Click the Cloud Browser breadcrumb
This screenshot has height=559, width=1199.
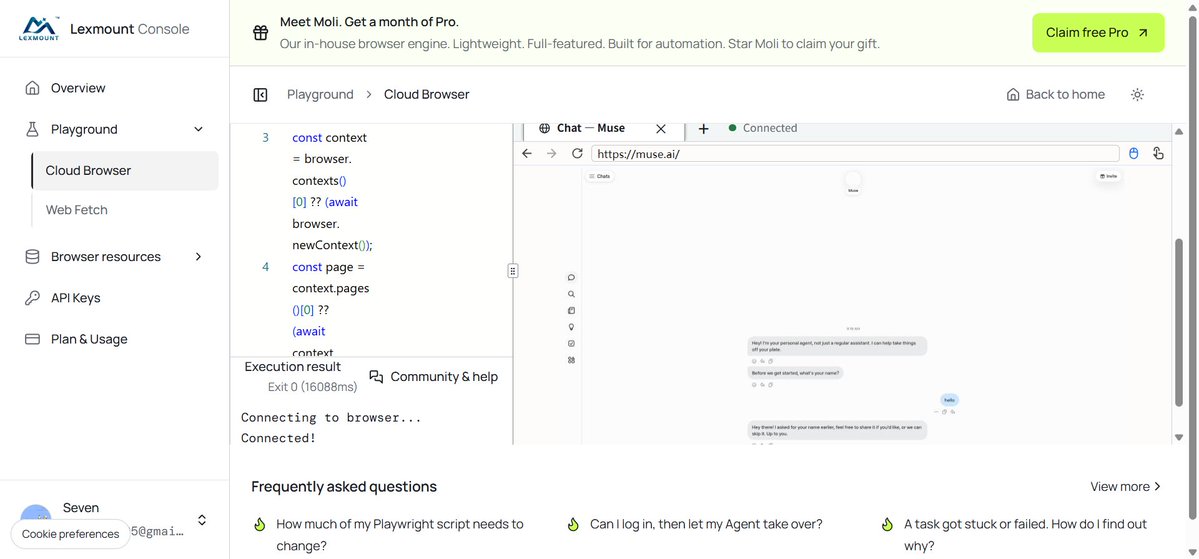click(427, 95)
